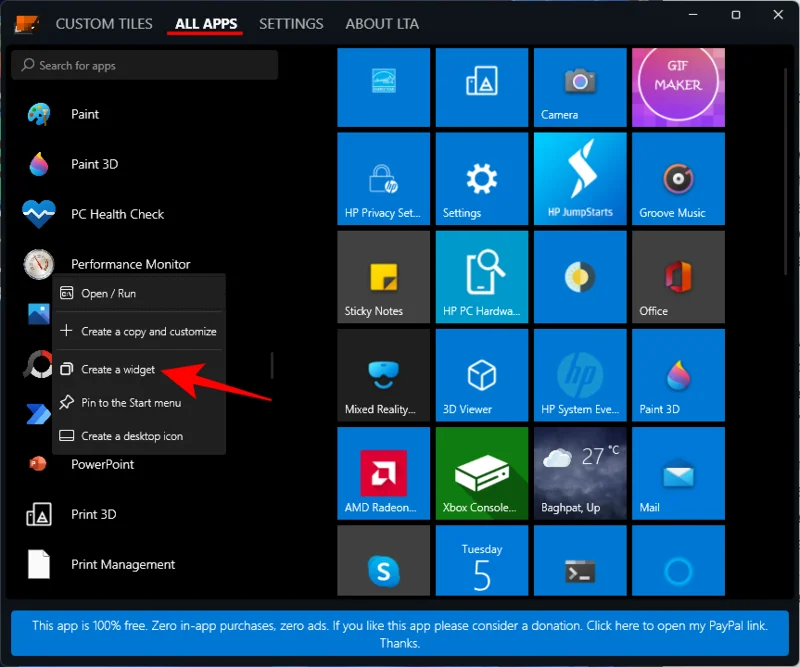Select Pin to the Start menu option
Viewport: 800px width, 667px height.
129,402
